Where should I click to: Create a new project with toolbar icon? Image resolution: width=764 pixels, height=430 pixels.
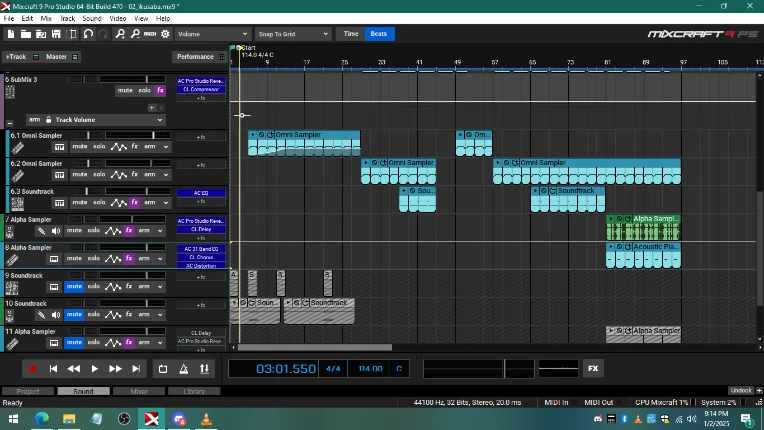pyautogui.click(x=11, y=34)
